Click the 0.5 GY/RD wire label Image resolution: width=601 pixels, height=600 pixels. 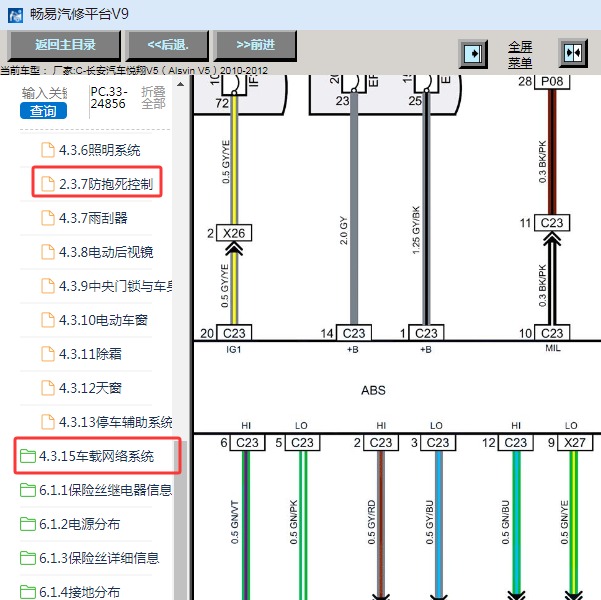tap(371, 522)
